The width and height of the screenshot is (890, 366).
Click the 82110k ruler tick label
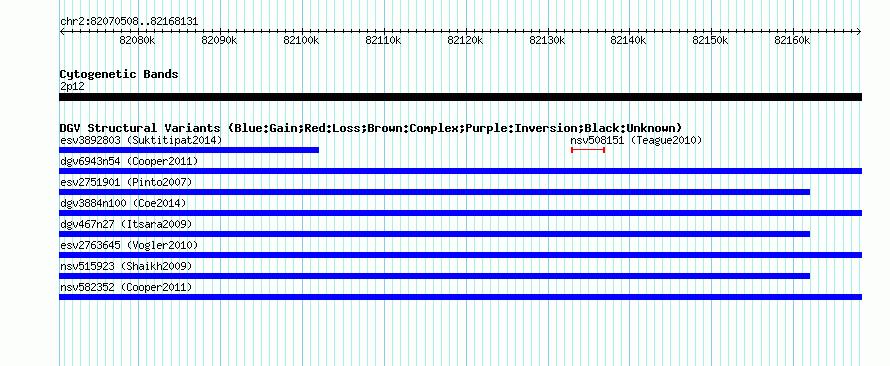[x=383, y=41]
